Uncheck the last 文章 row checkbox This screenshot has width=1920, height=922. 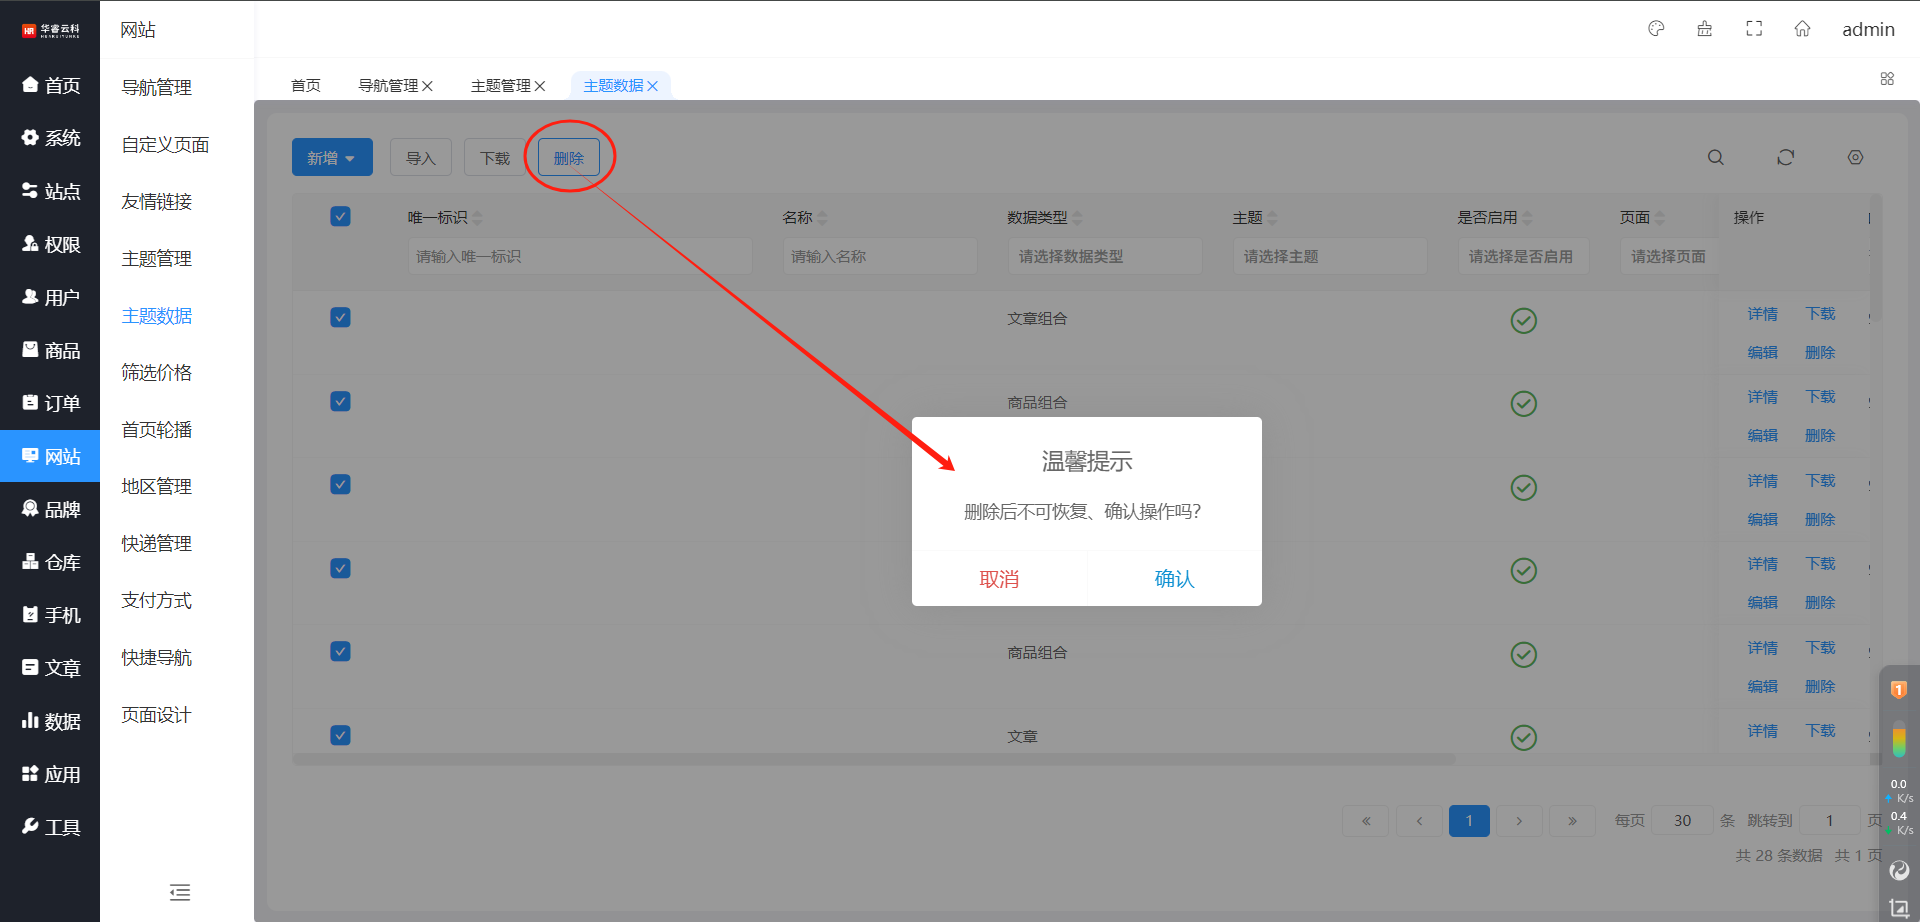tap(340, 735)
